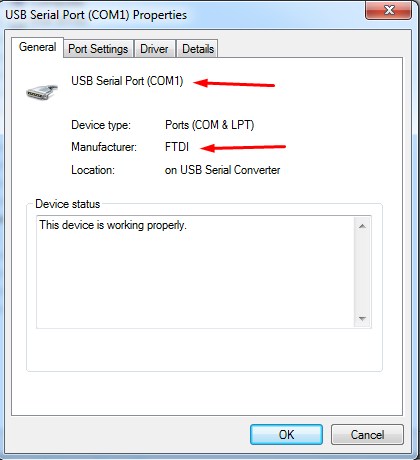Click the Device status group label

pos(68,204)
